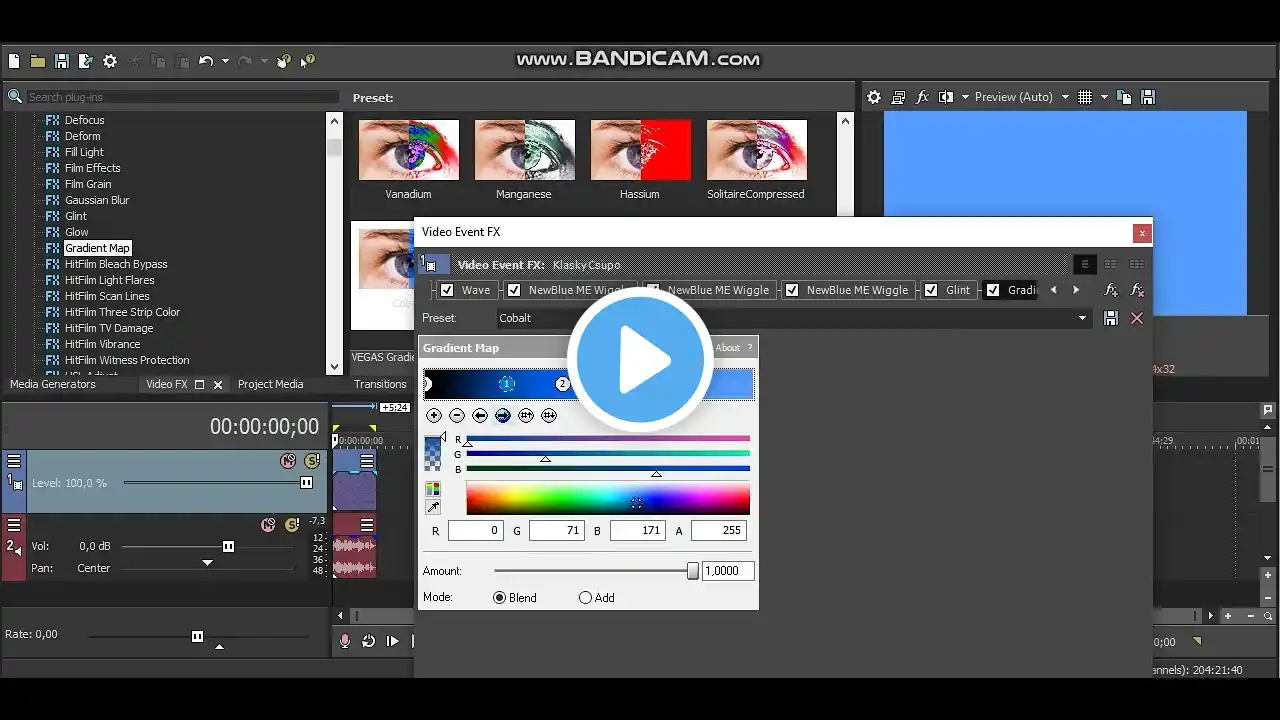Viewport: 1280px width, 720px height.
Task: Select the Blend mode radio button
Action: pyautogui.click(x=500, y=598)
